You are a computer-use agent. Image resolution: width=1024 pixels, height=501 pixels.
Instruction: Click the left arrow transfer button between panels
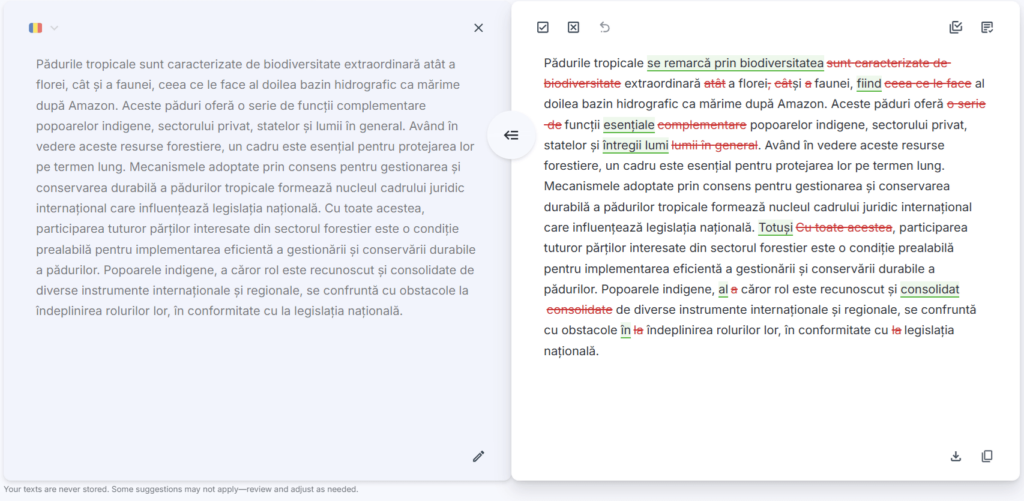[x=510, y=135]
